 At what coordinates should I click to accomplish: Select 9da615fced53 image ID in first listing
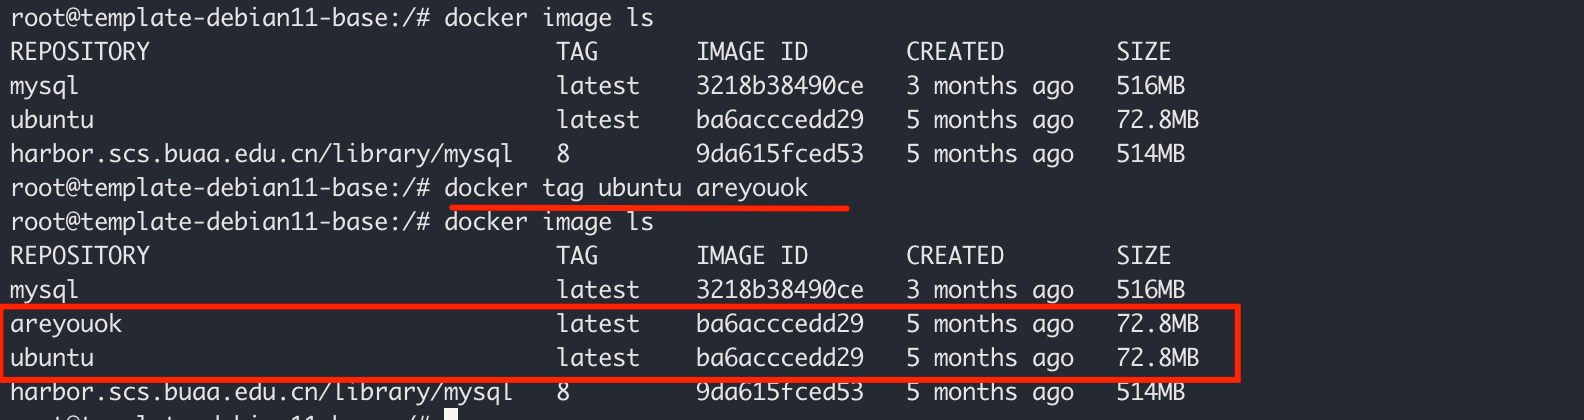click(x=780, y=154)
